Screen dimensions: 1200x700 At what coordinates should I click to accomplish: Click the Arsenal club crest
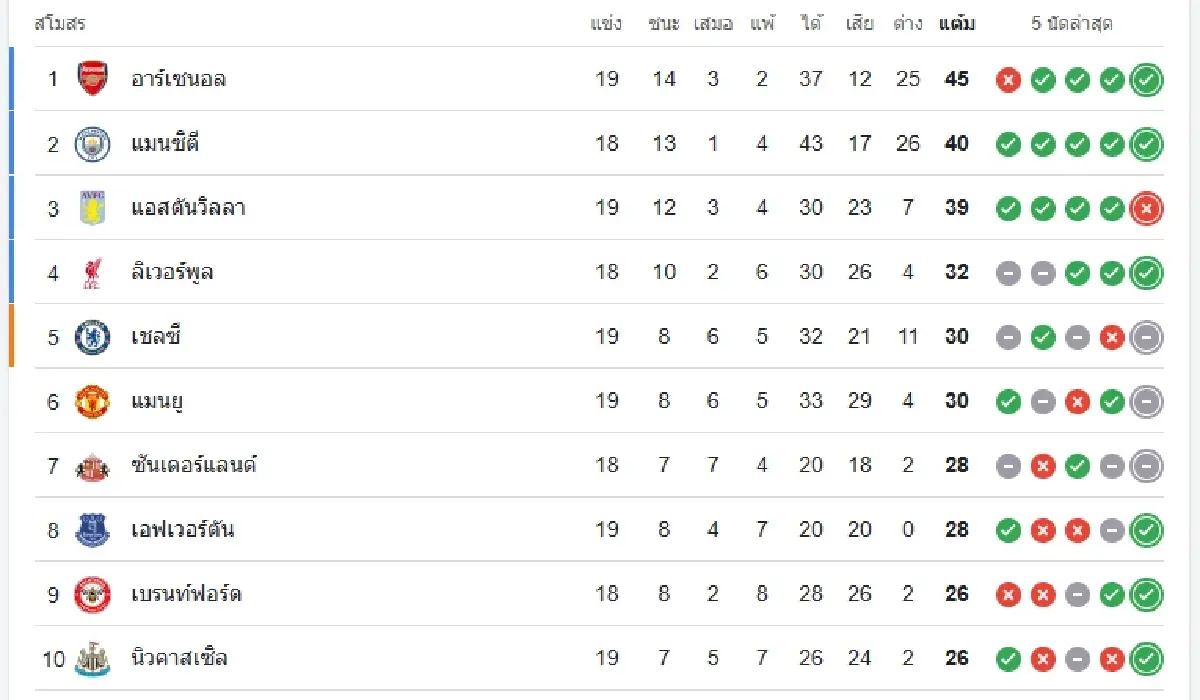[x=93, y=79]
